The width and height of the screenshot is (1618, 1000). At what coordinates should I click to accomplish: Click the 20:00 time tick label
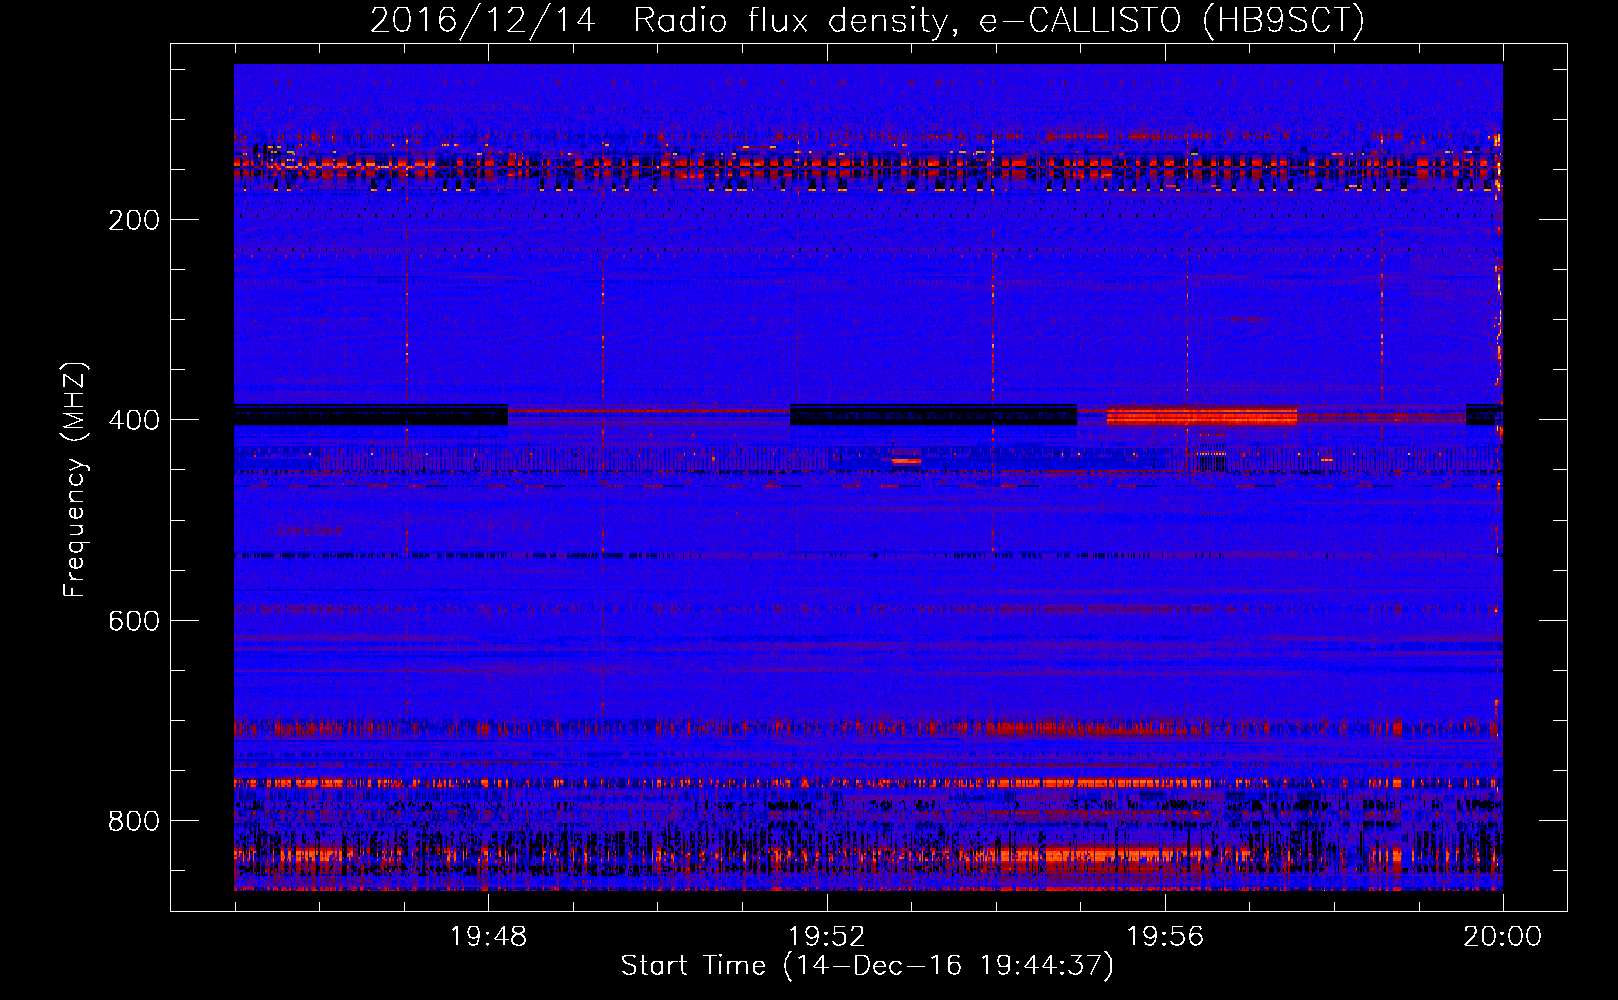(1503, 937)
